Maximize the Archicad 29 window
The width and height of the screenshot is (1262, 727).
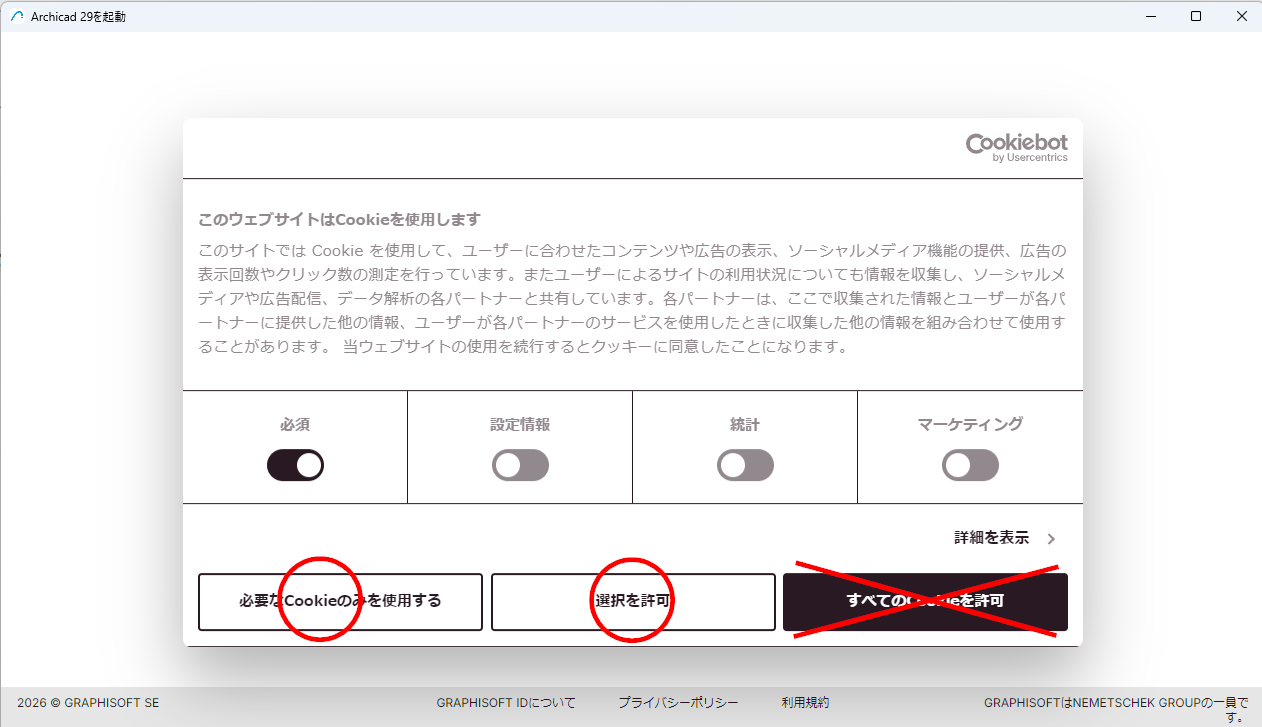coord(1196,16)
